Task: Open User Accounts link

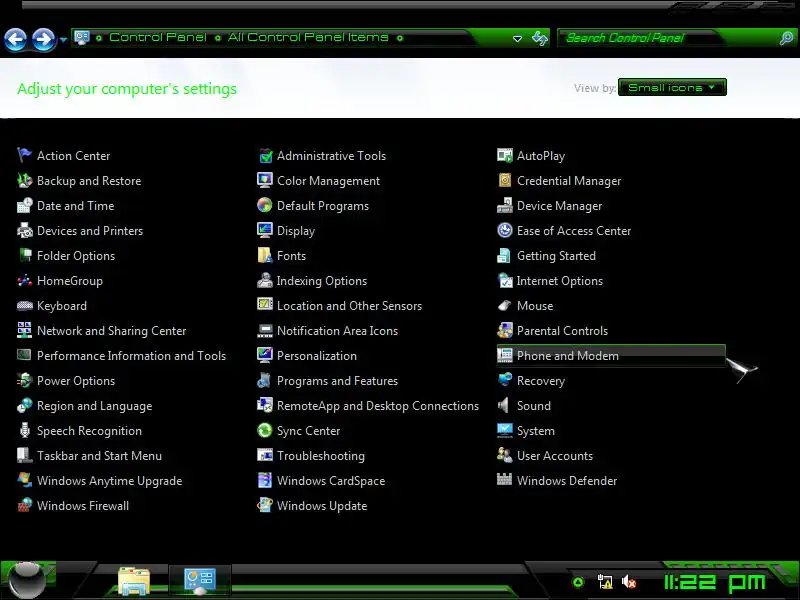Action: (x=555, y=456)
